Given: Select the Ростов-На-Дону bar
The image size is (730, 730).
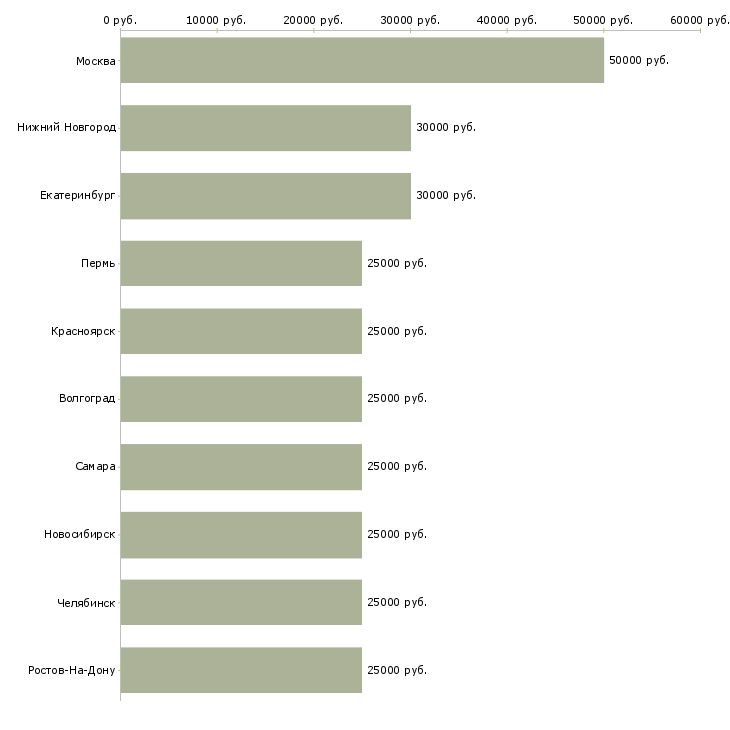Looking at the screenshot, I should (241, 670).
